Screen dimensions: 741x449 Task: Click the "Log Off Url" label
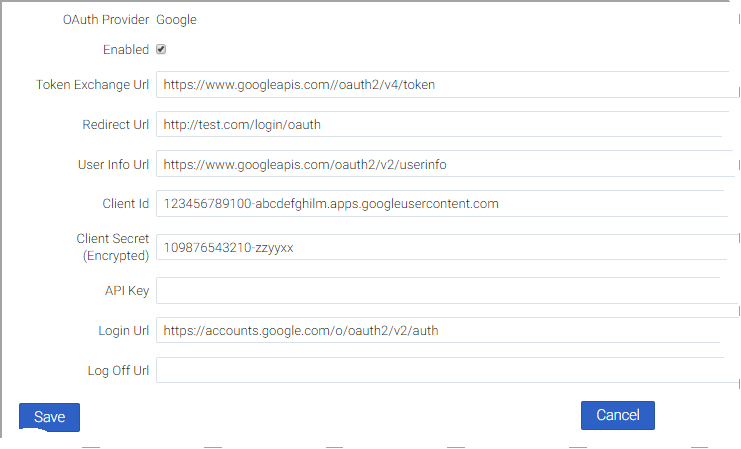[118, 370]
